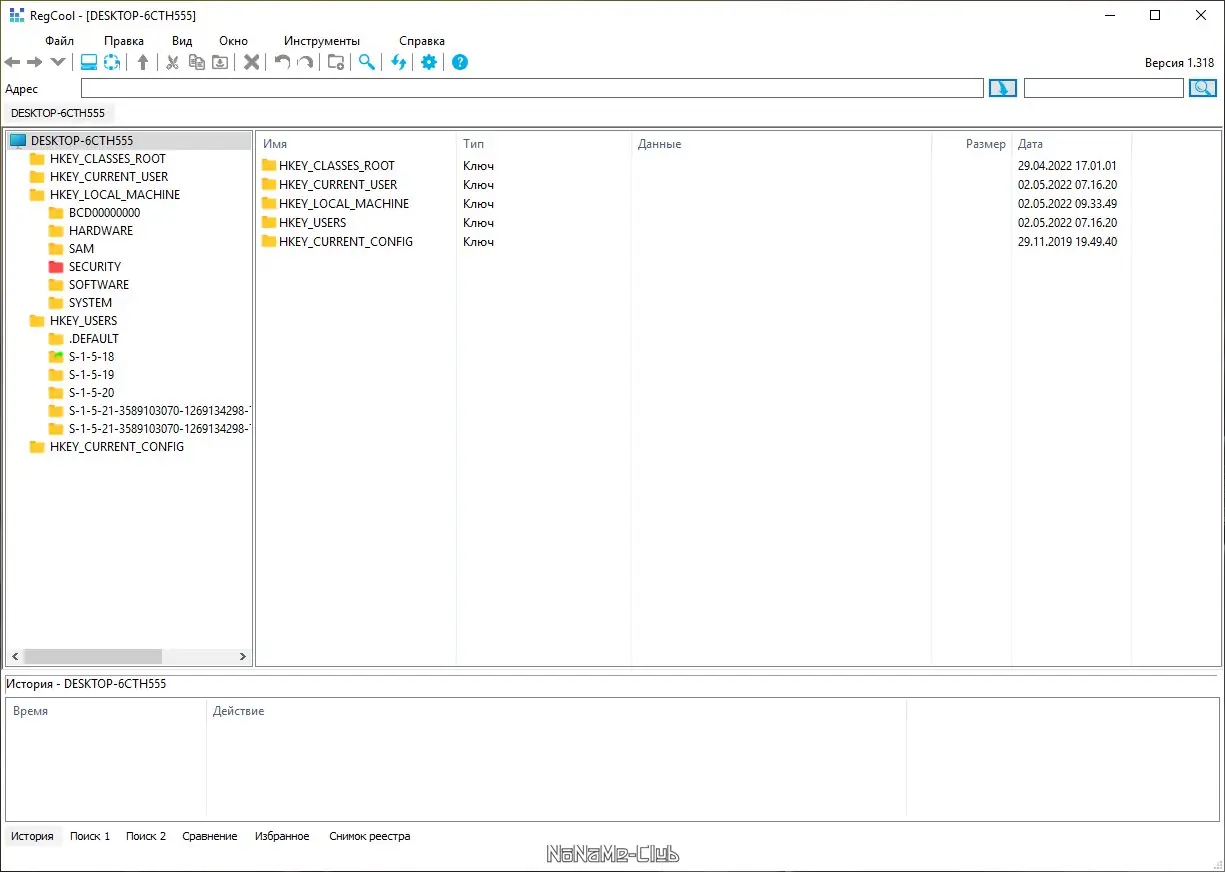Click the blue question mark help icon

click(x=460, y=62)
